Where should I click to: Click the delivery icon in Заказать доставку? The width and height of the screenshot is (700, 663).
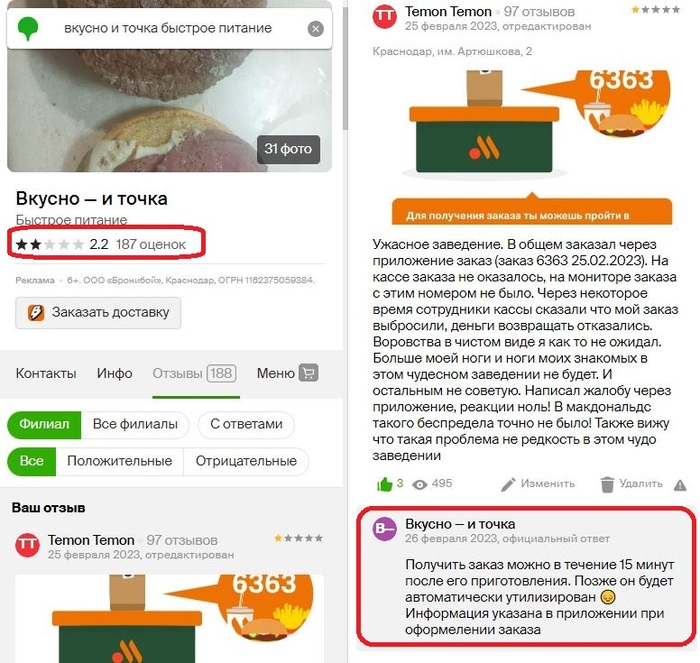click(36, 313)
